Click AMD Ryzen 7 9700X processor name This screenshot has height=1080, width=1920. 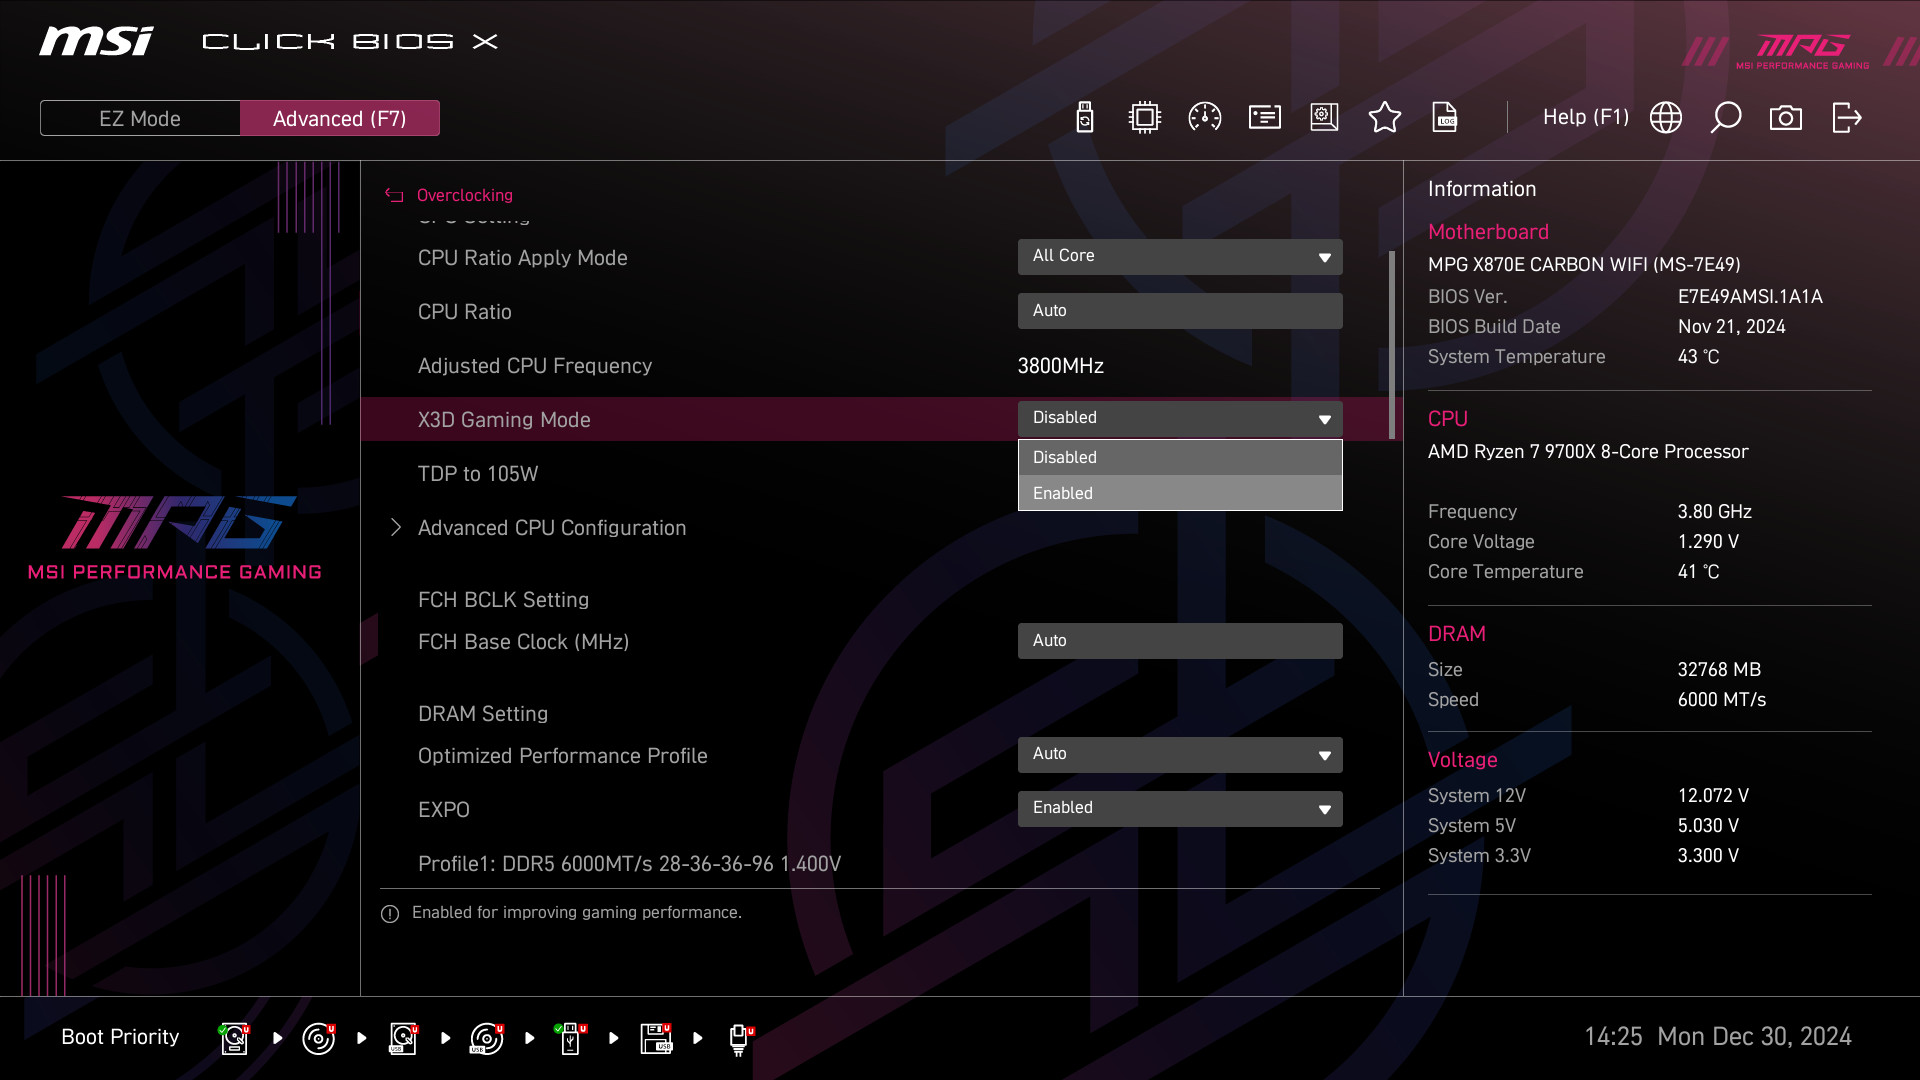coord(1588,452)
